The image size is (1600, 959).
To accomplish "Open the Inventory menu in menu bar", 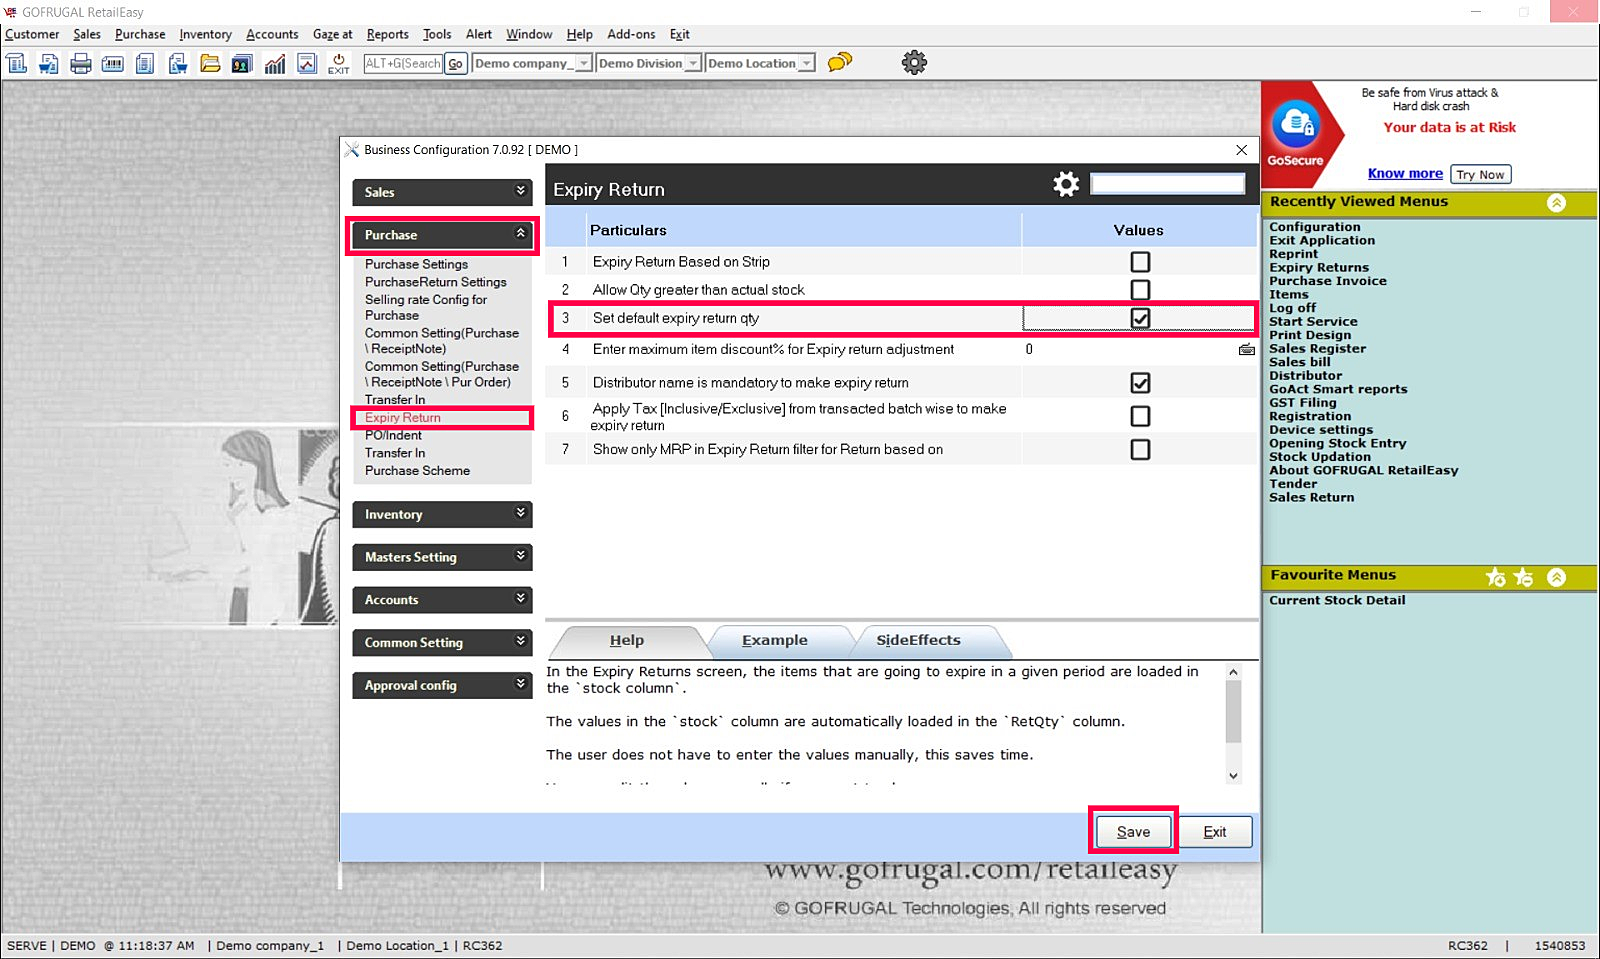I will click(x=205, y=34).
